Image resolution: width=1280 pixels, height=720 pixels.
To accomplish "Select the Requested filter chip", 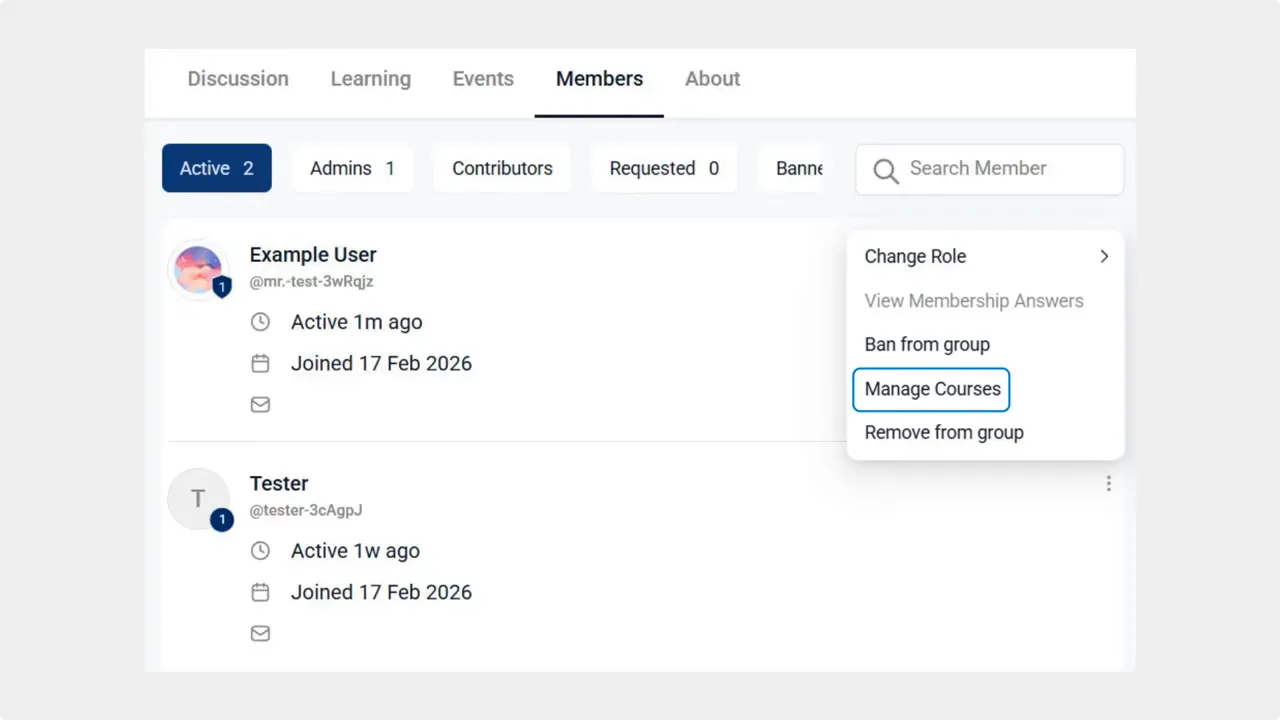I will coord(664,168).
